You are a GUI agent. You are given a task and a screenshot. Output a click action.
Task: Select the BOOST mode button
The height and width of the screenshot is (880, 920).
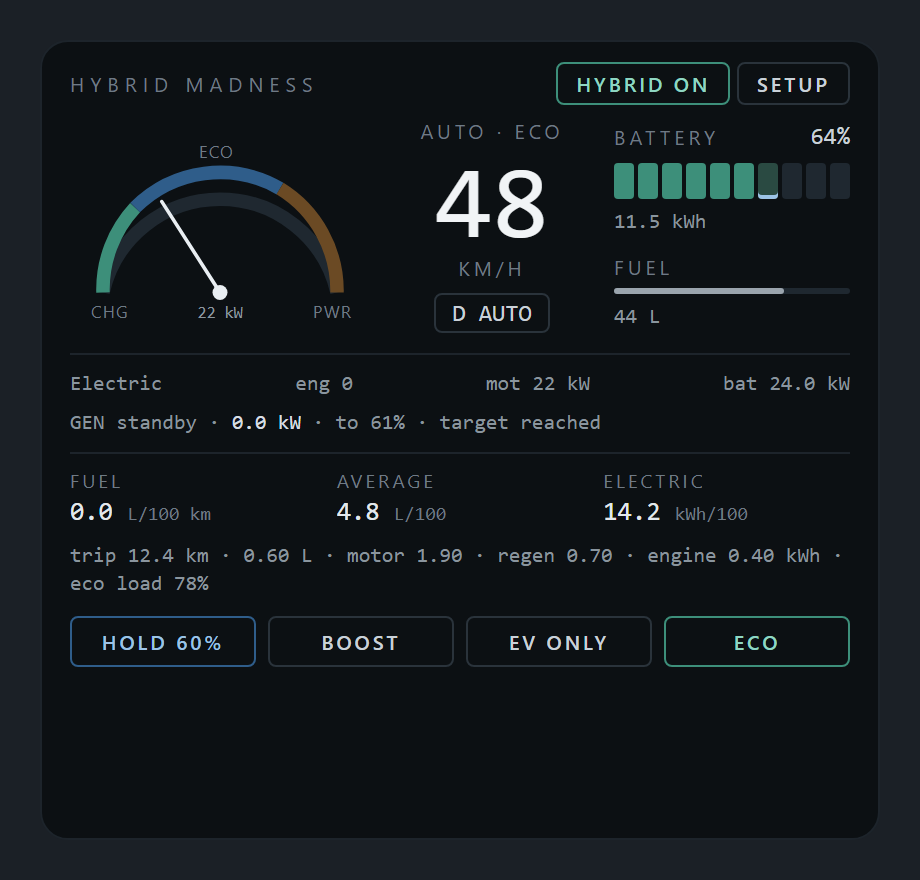(x=361, y=641)
